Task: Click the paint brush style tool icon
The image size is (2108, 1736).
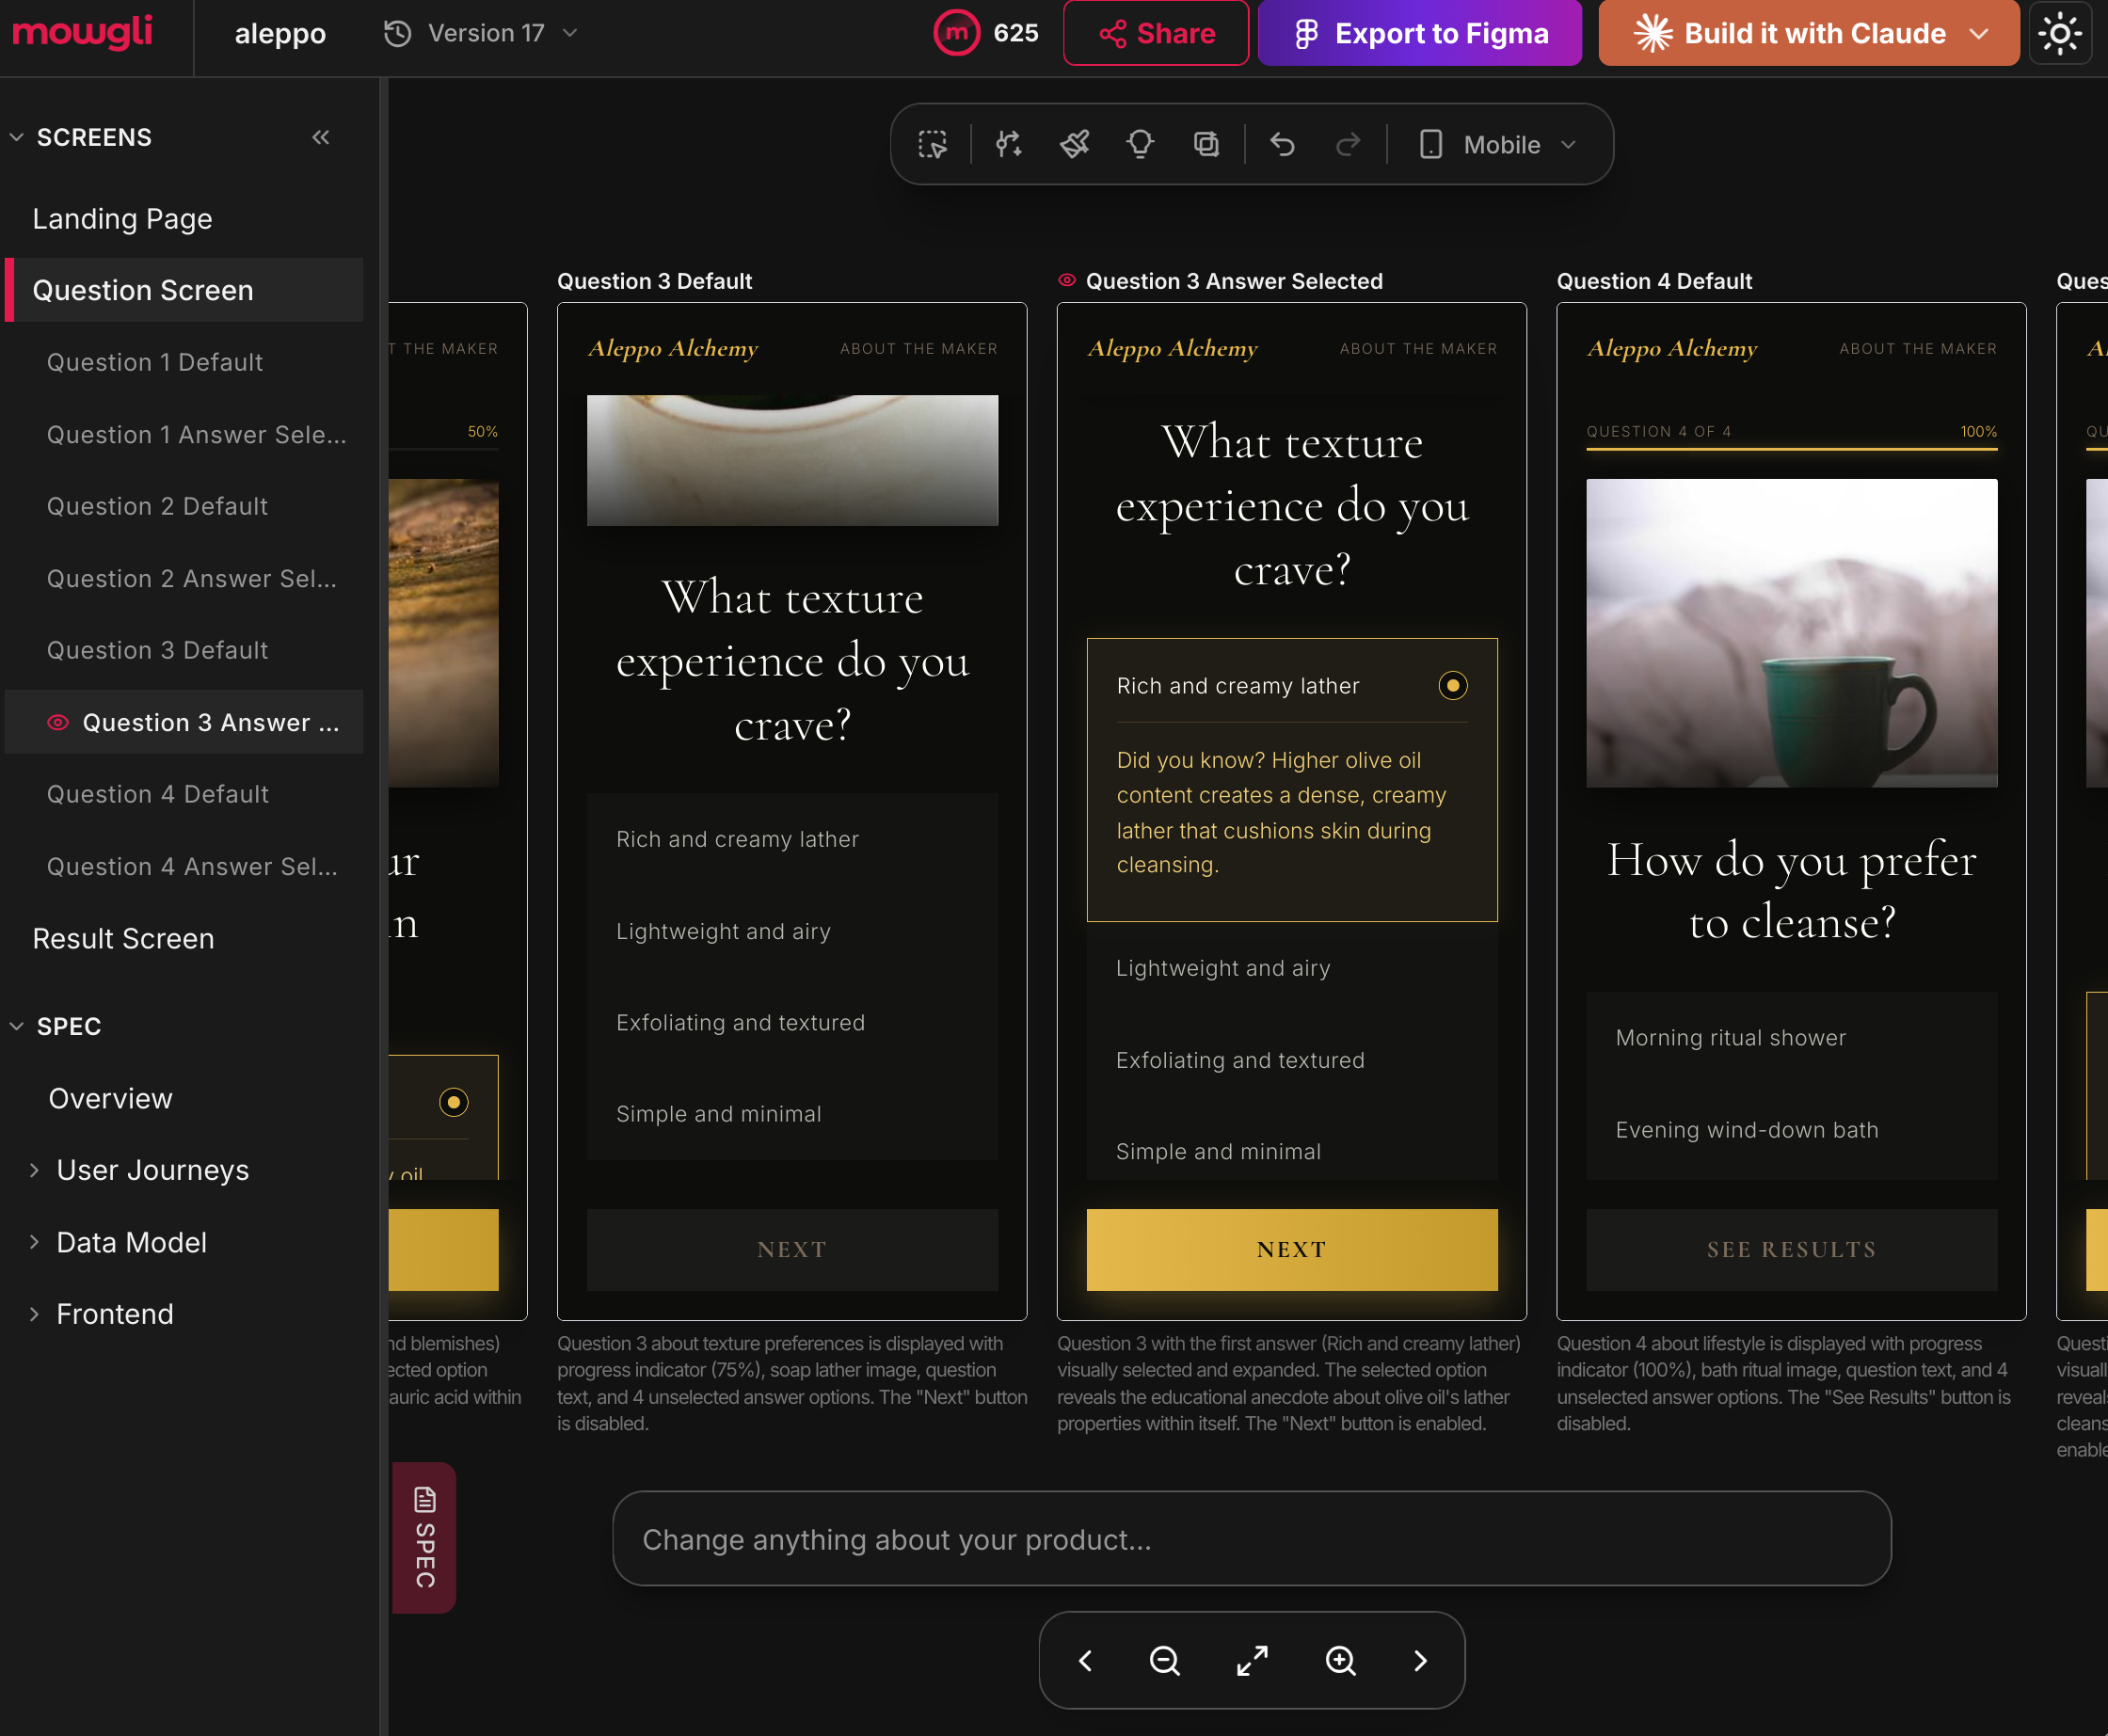Action: click(x=1074, y=145)
